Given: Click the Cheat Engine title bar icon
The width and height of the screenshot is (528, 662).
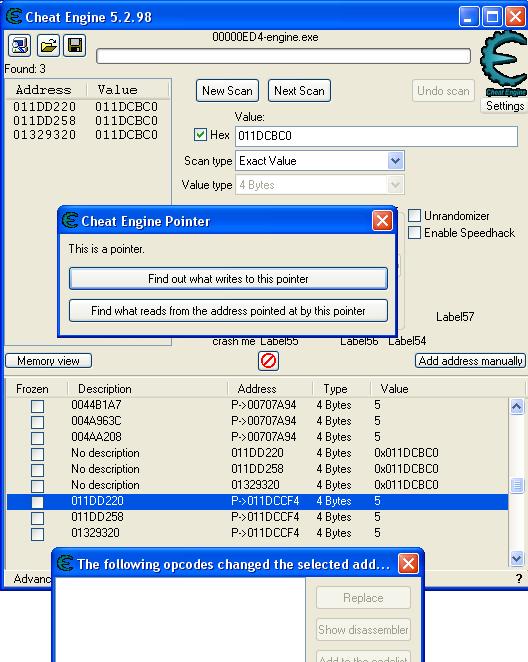Looking at the screenshot, I should pyautogui.click(x=14, y=17).
